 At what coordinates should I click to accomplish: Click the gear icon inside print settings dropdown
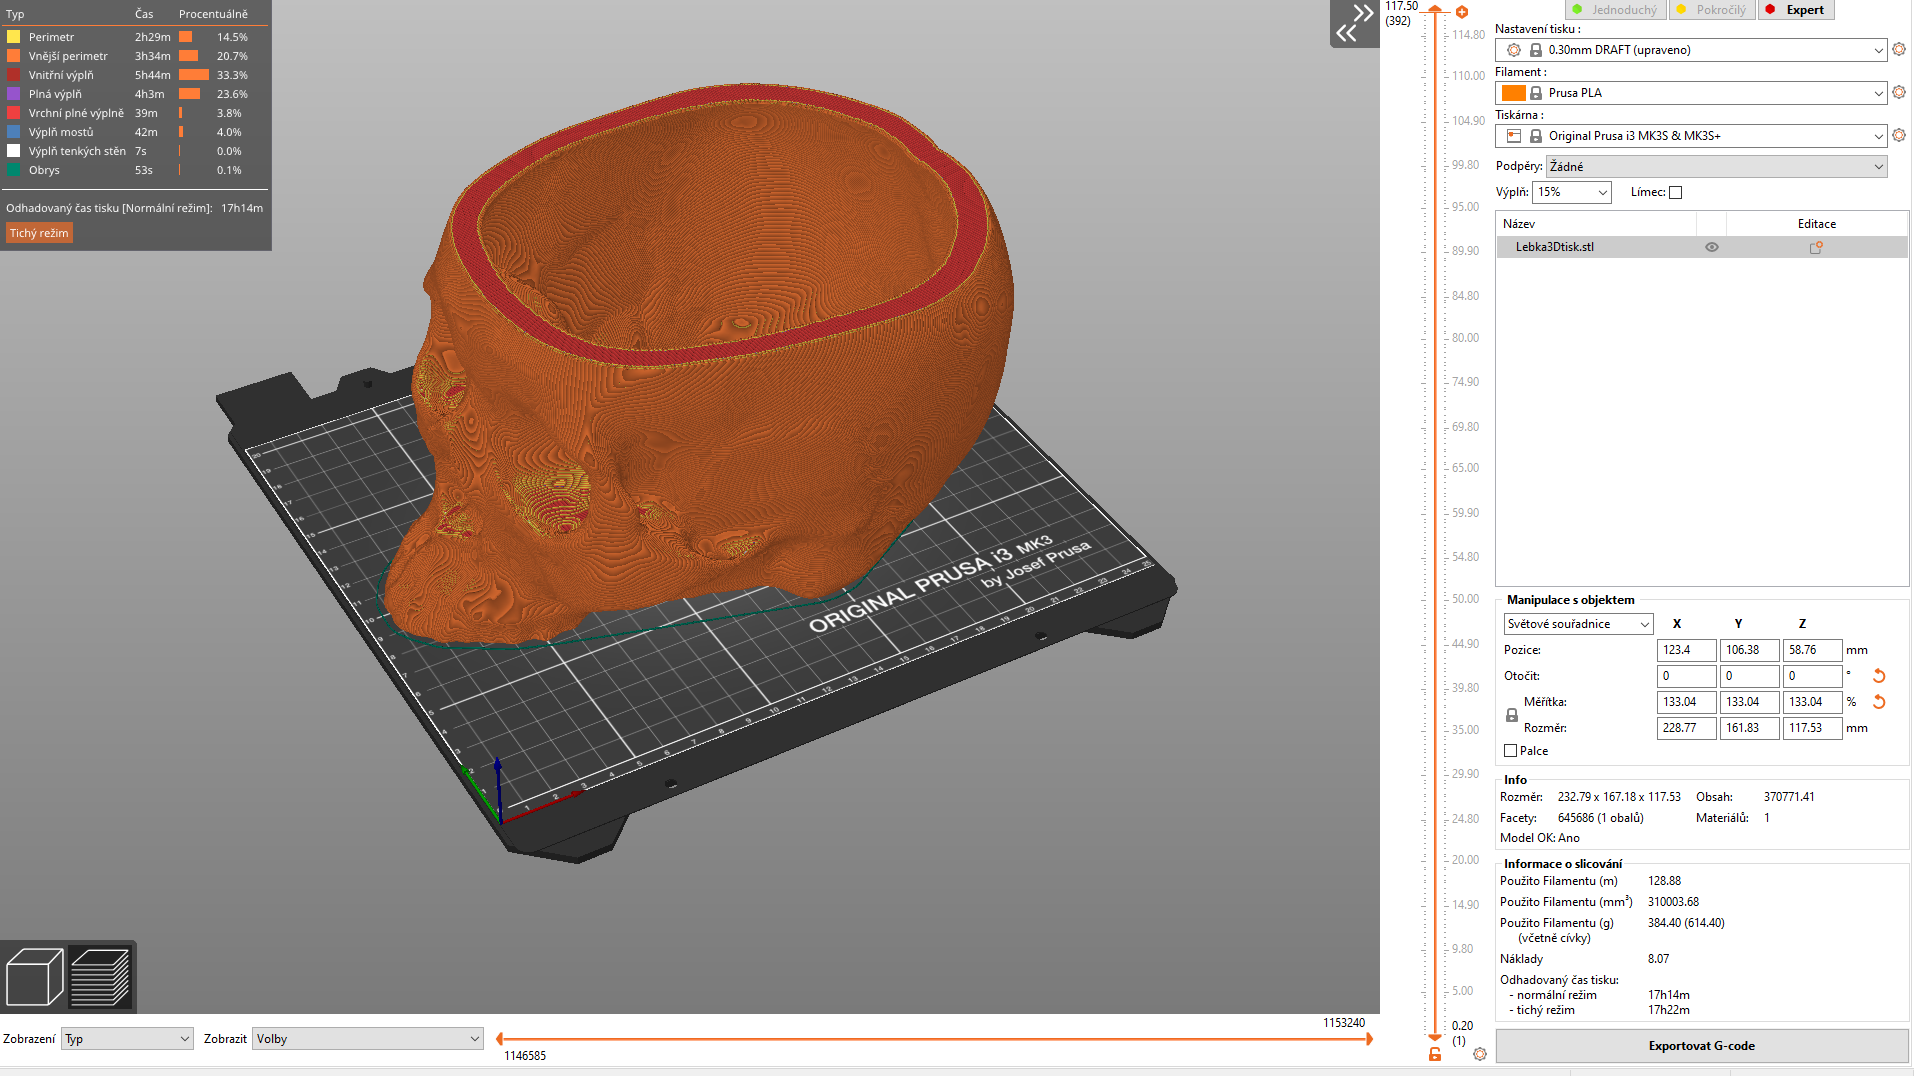tap(1514, 50)
